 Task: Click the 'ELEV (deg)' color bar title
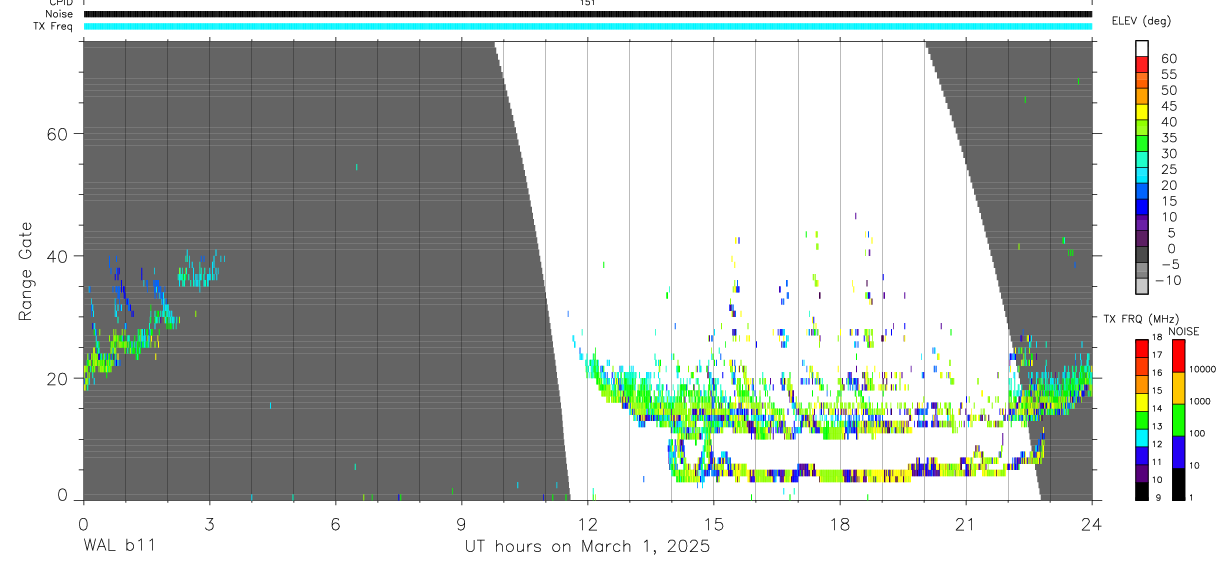[x=1141, y=21]
